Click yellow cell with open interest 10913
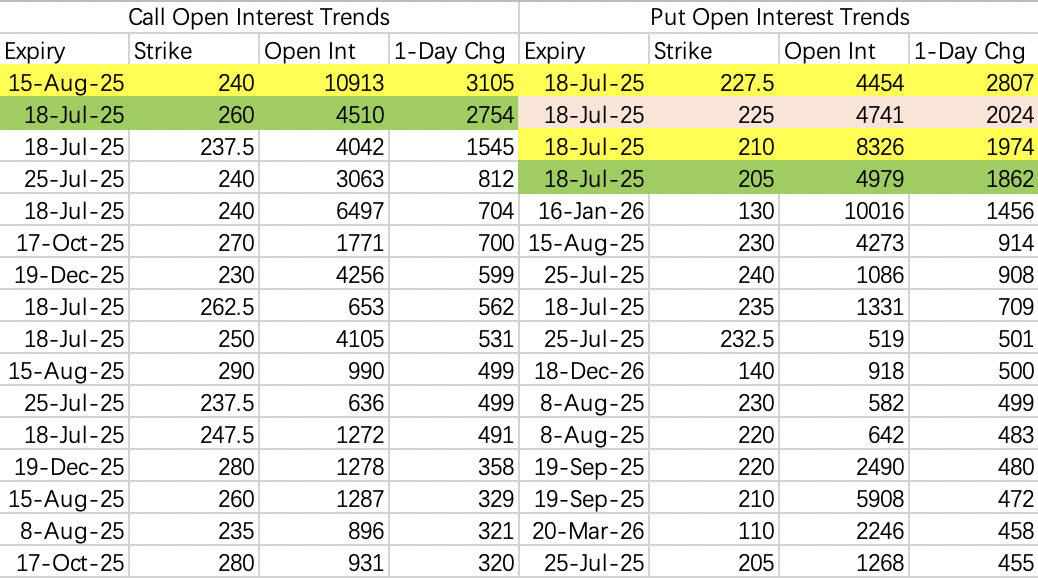This screenshot has width=1038, height=578. click(324, 82)
